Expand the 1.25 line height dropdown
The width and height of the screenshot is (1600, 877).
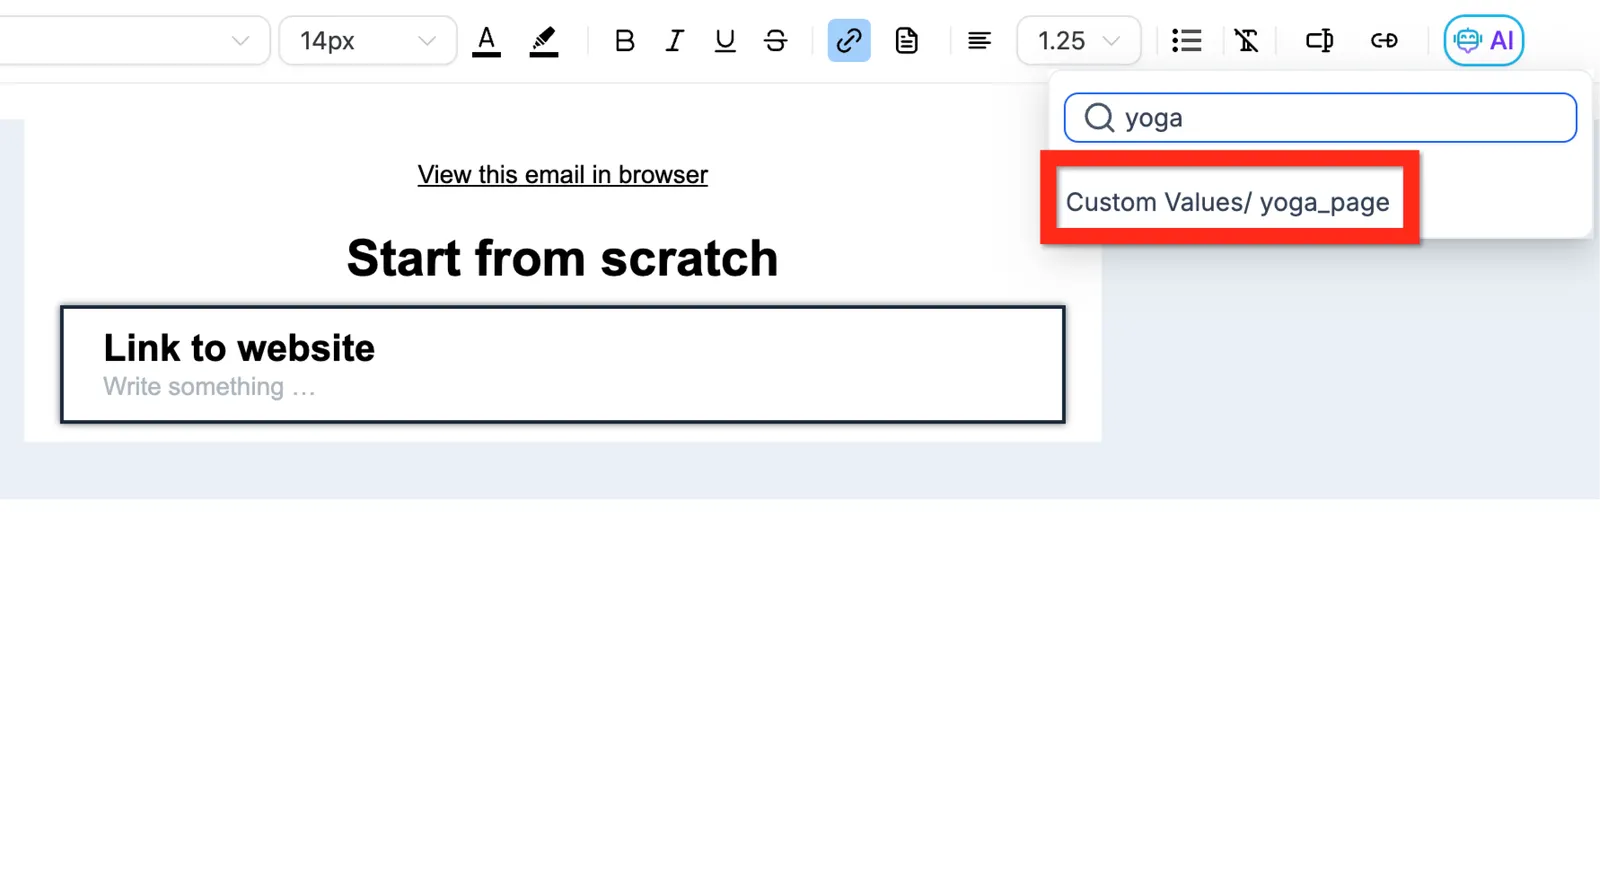[x=1079, y=41]
